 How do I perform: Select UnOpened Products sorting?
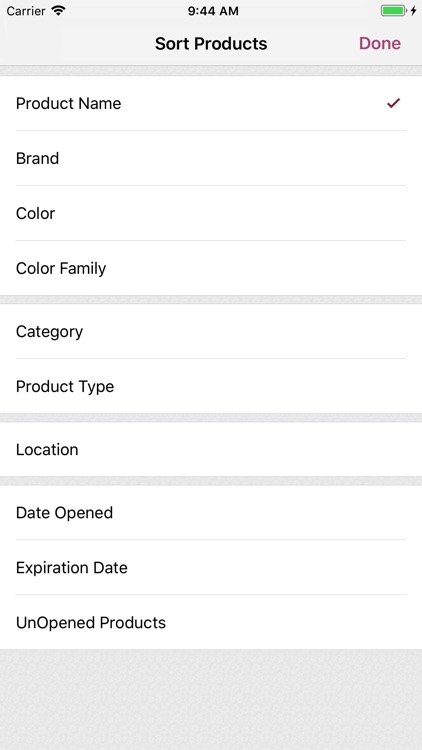pos(211,623)
